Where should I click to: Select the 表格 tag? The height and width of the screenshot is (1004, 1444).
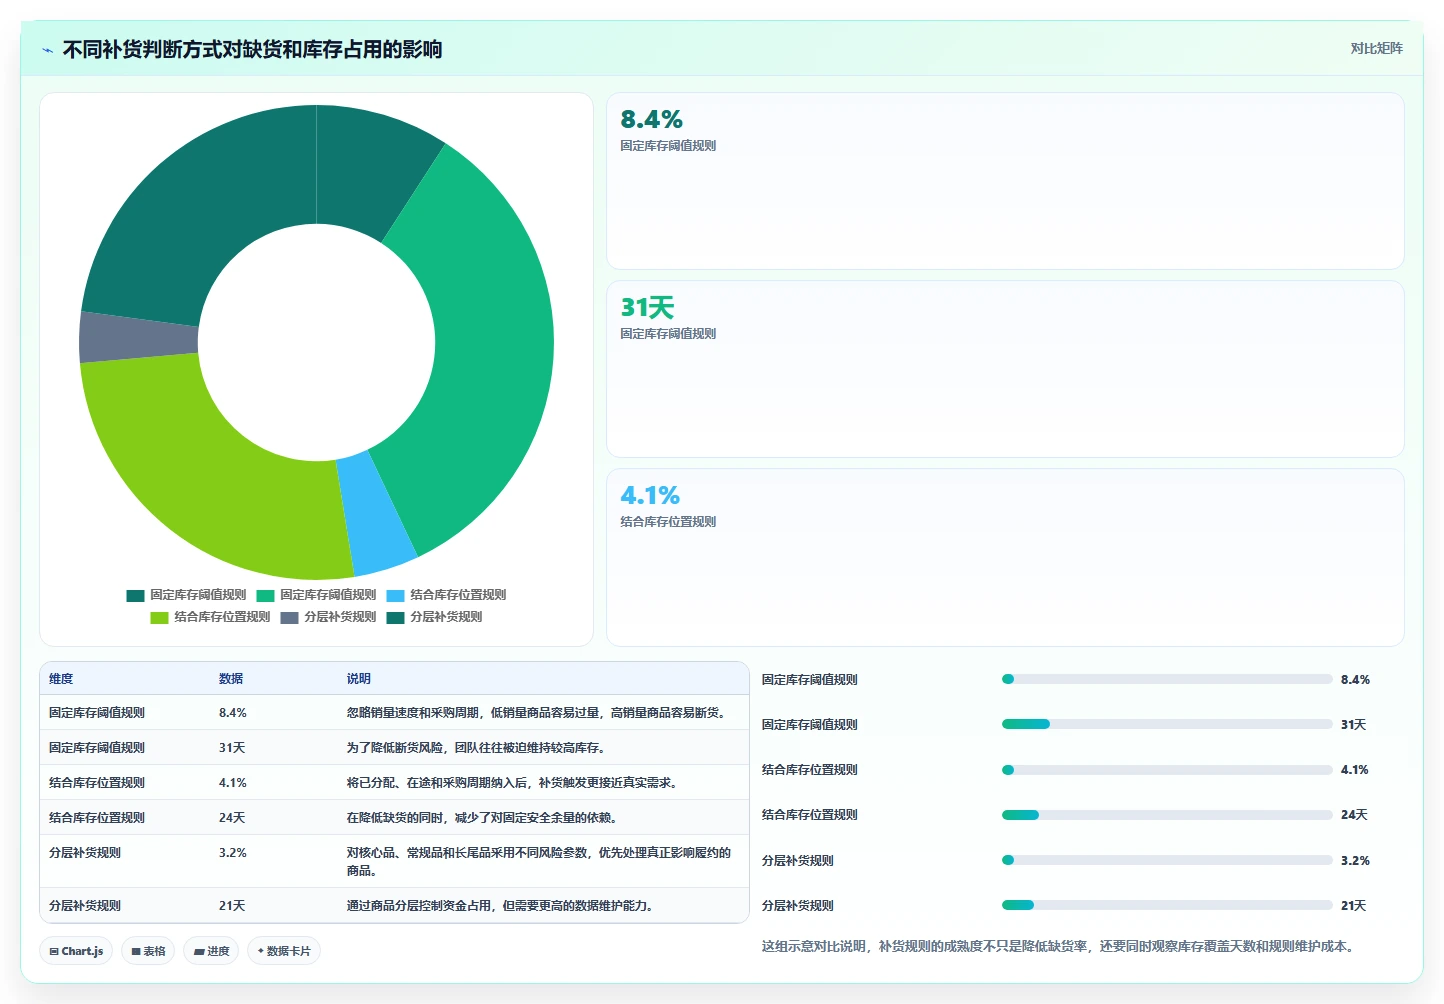[x=148, y=951]
